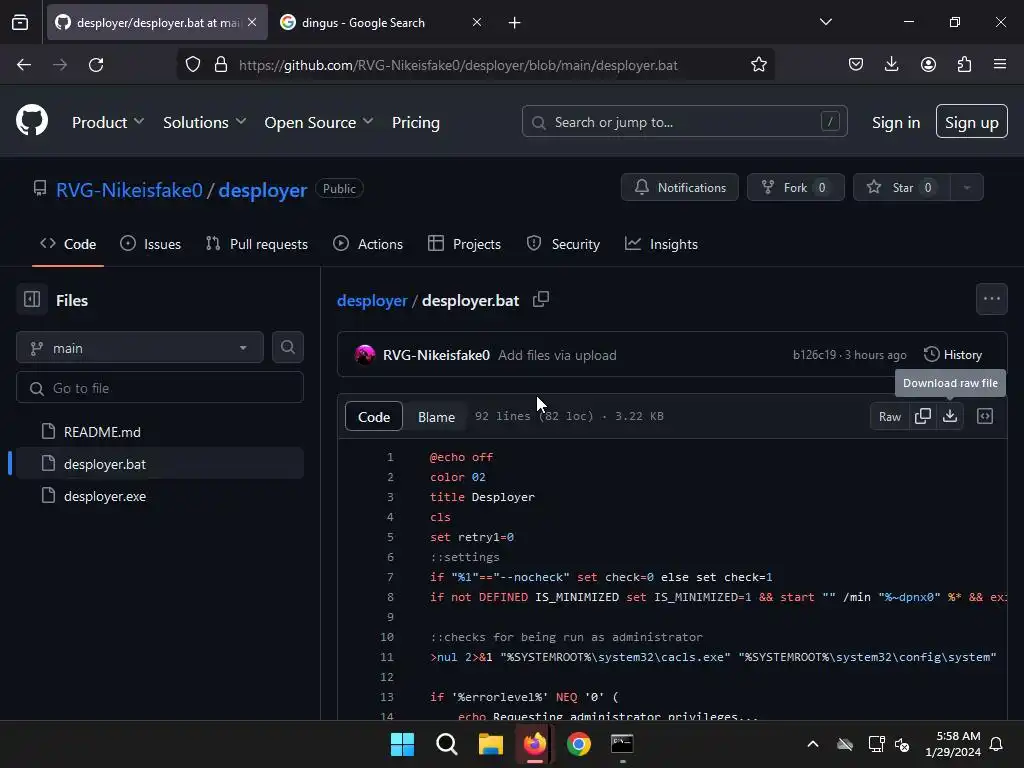Expand the Open Source navigation dropdown
The width and height of the screenshot is (1024, 768).
[319, 122]
